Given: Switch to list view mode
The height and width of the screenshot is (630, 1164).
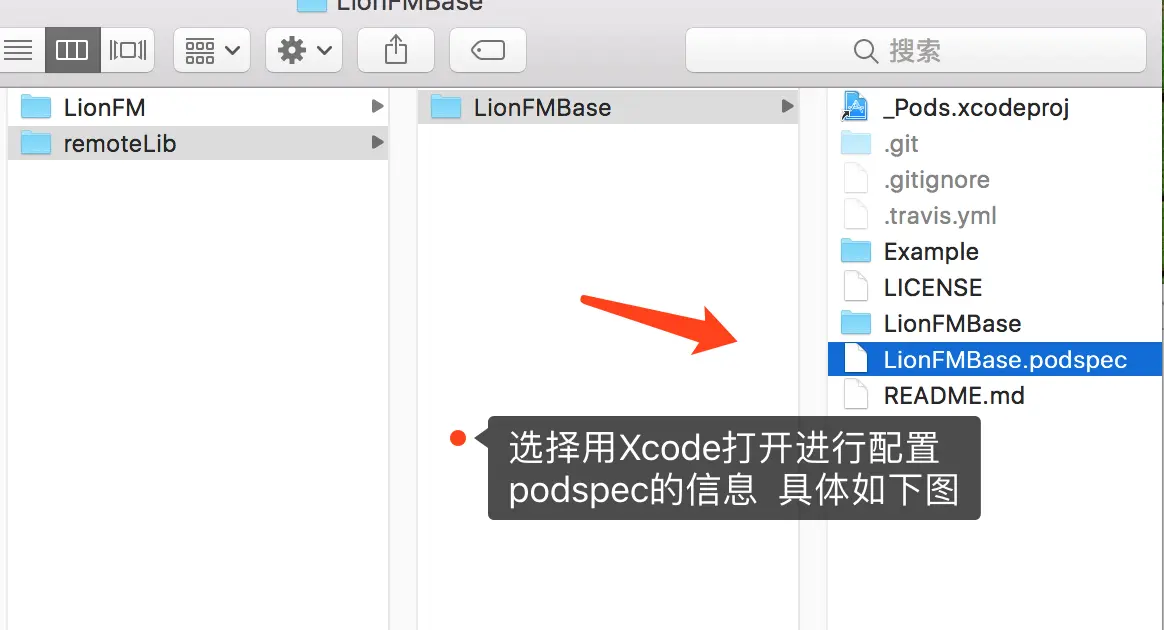Looking at the screenshot, I should (x=21, y=50).
